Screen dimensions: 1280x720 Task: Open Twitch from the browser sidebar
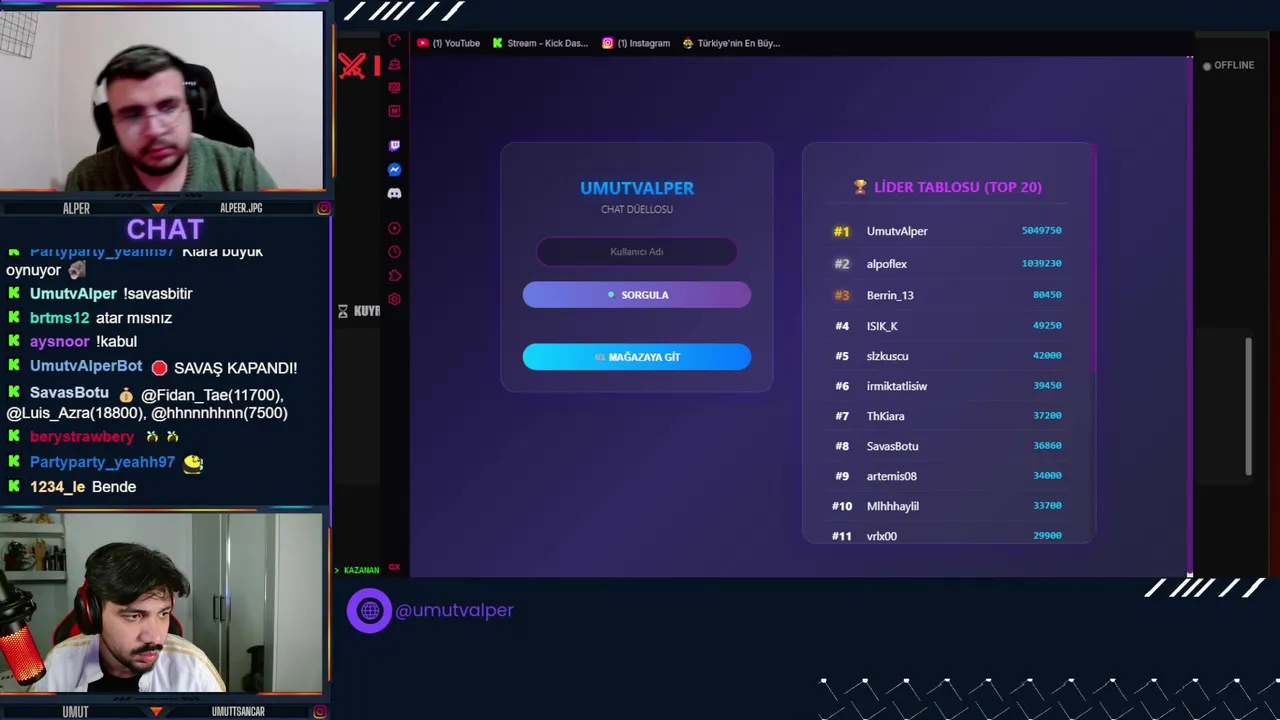click(x=394, y=146)
